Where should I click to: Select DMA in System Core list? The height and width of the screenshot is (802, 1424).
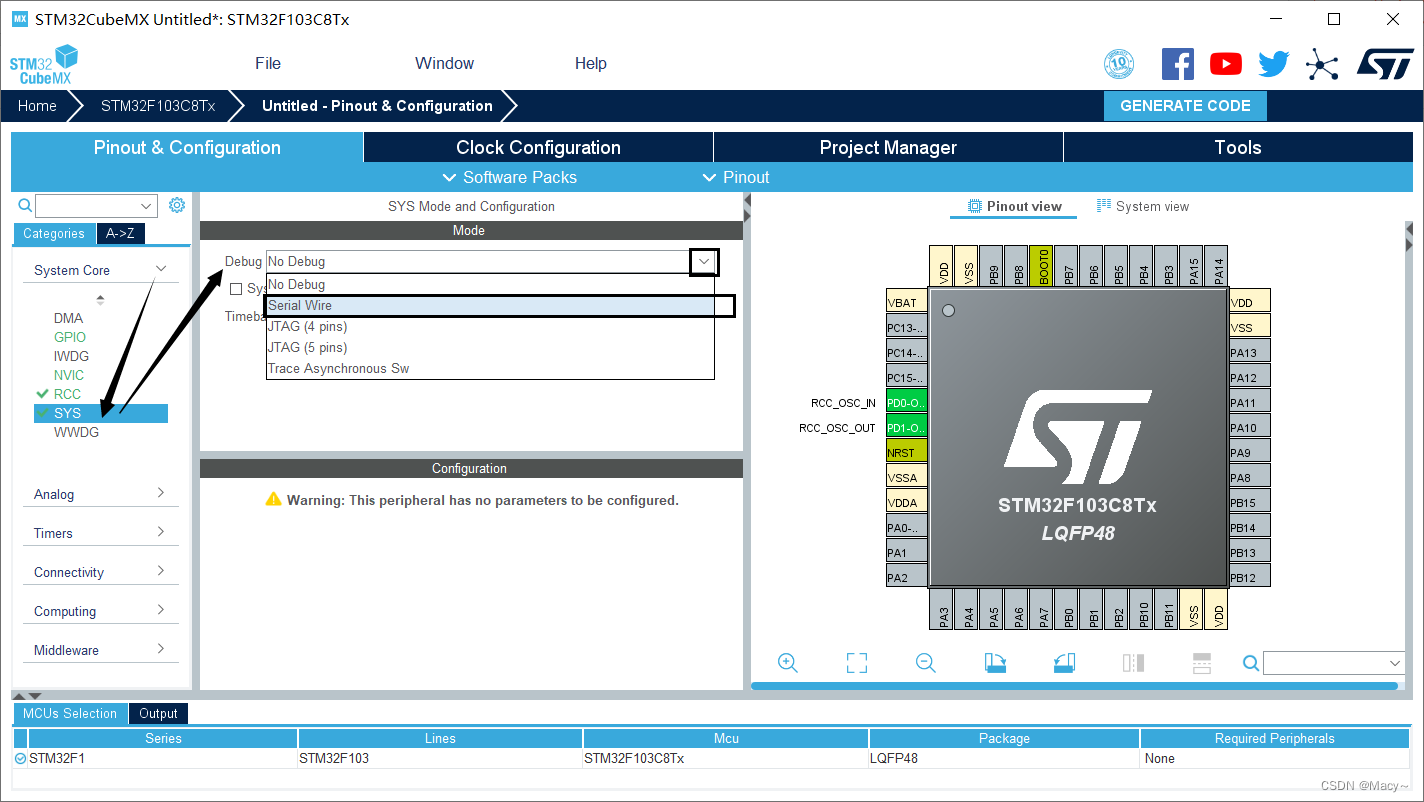tap(69, 318)
